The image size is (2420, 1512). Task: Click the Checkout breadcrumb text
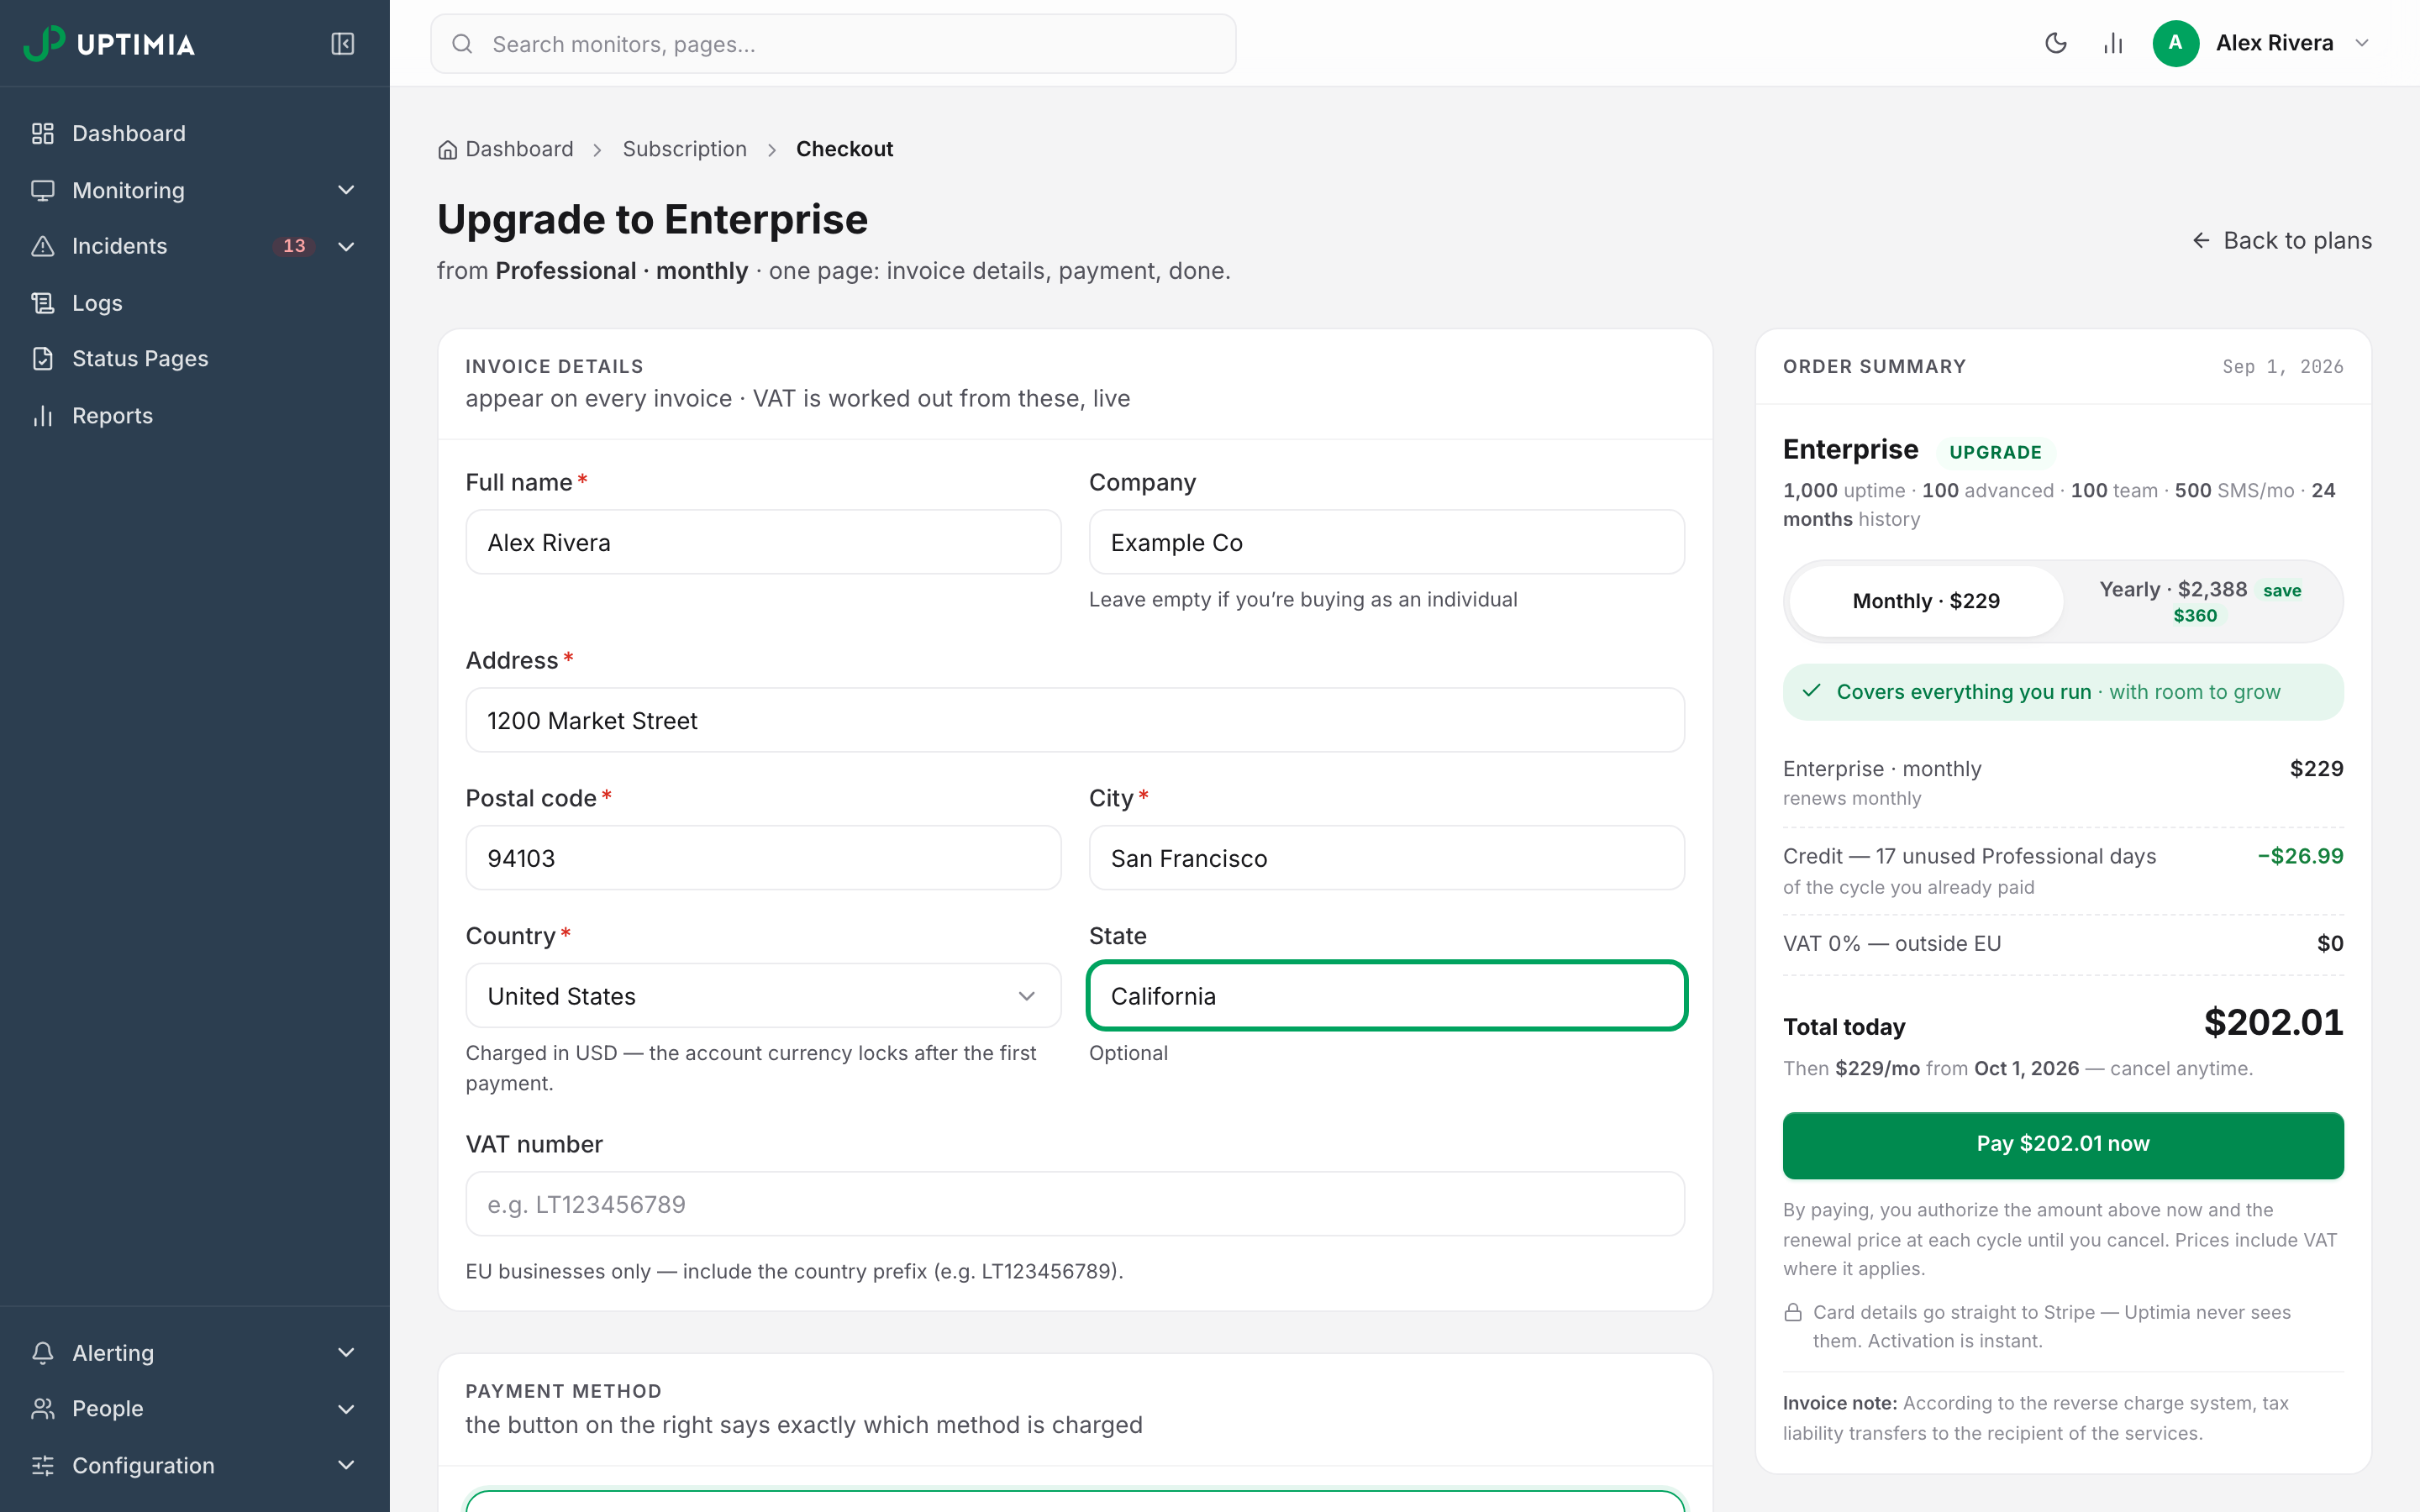point(844,149)
